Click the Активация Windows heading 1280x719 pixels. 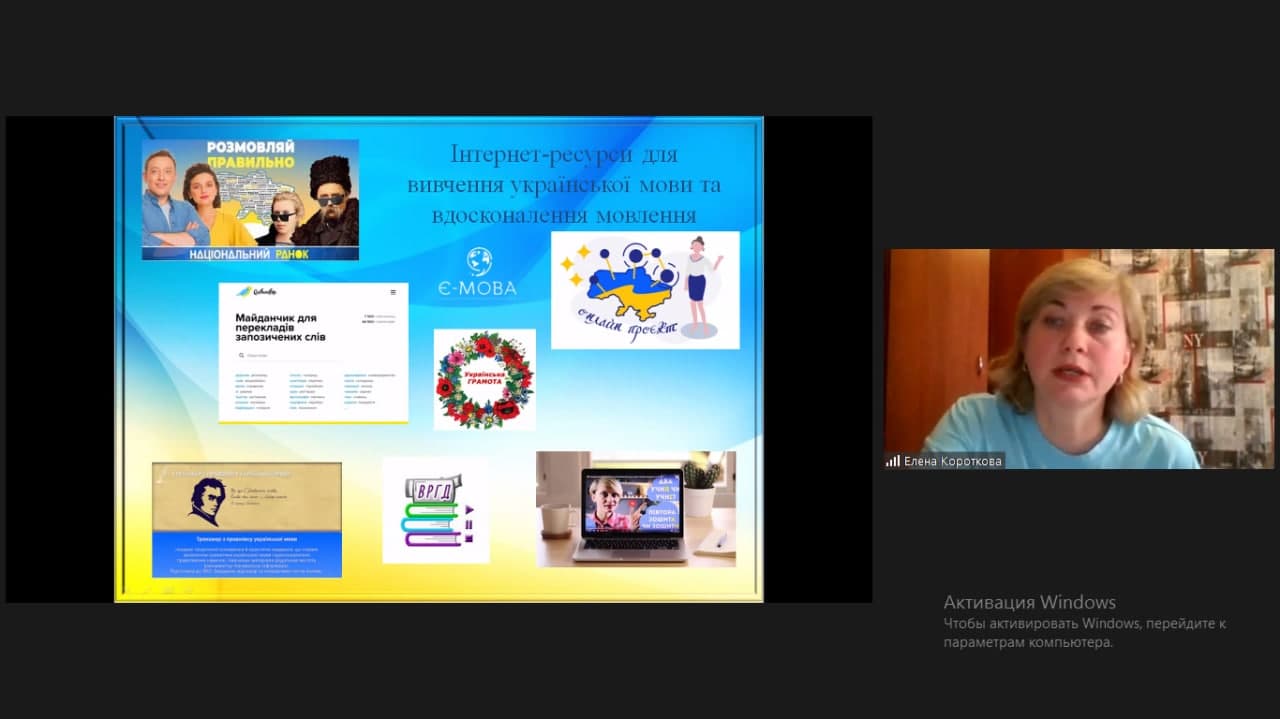[1029, 602]
